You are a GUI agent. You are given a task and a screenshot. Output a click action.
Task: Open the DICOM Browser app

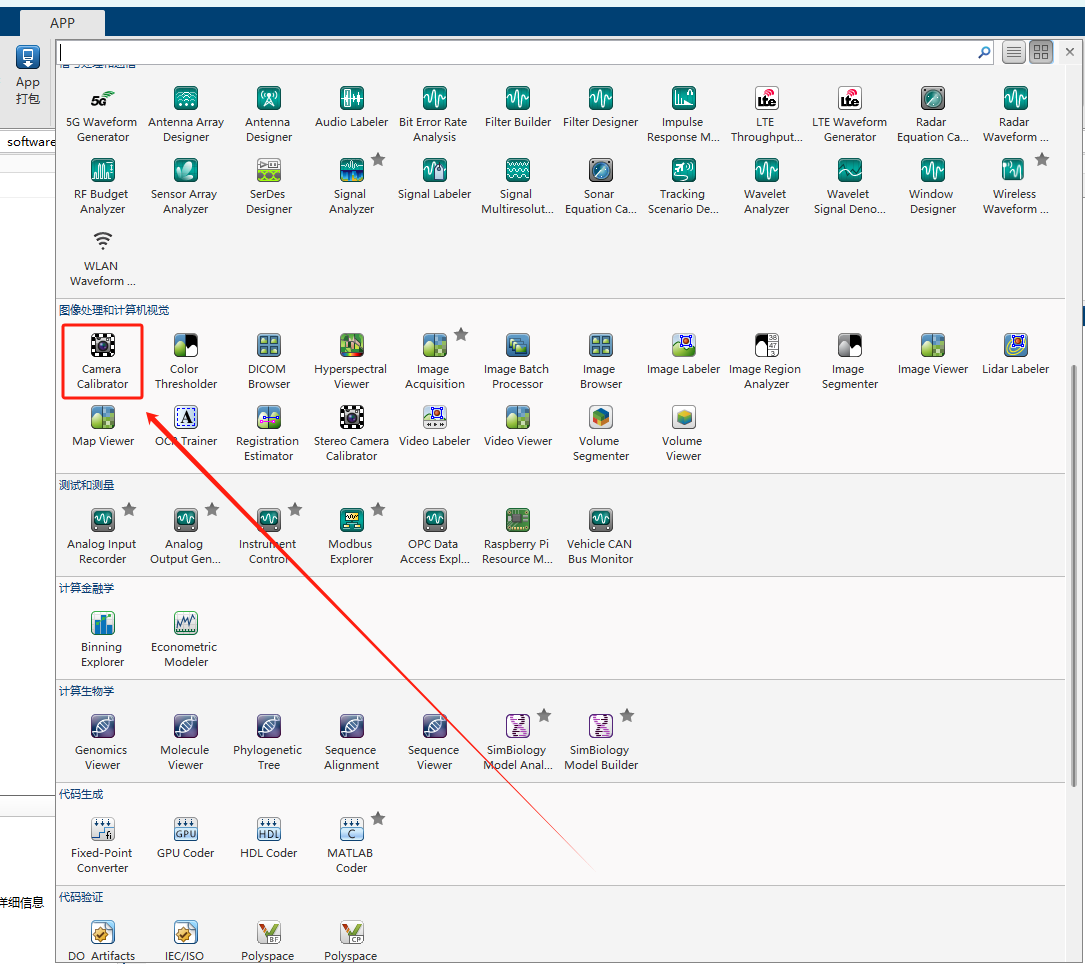(x=268, y=361)
